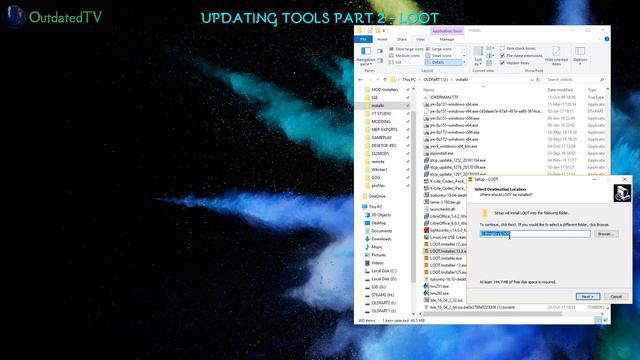Click the Explorer search box
This screenshot has width=640, height=360.
coord(575,80)
